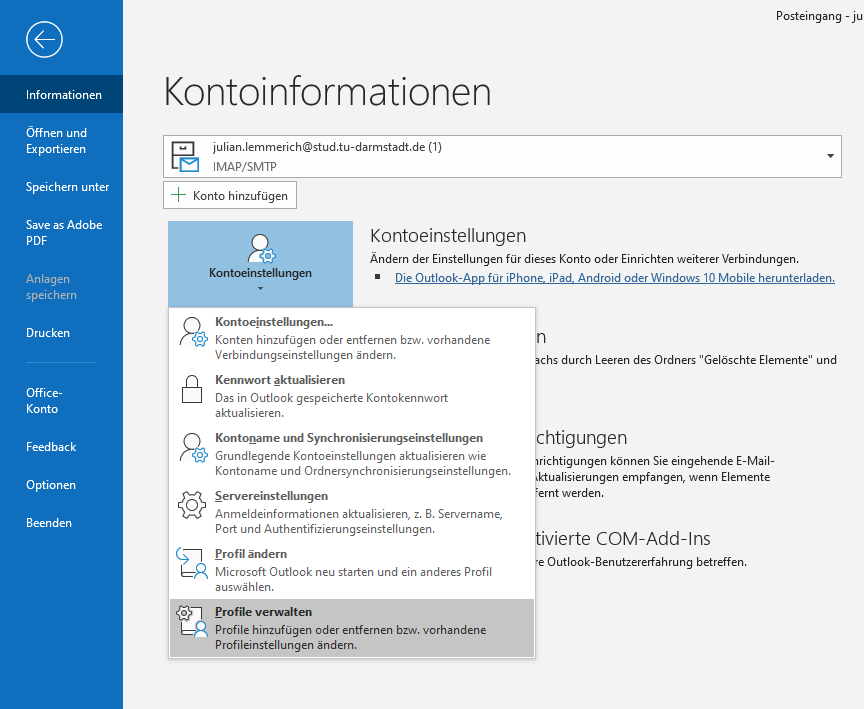Click the Kontoname und Synchronisierungseinstellungen icon
The width and height of the screenshot is (864, 709).
(191, 447)
